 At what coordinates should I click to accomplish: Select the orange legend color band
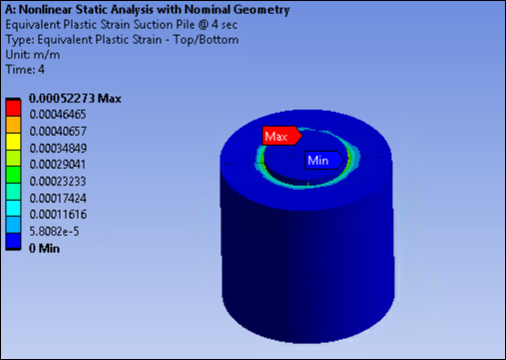[13, 124]
